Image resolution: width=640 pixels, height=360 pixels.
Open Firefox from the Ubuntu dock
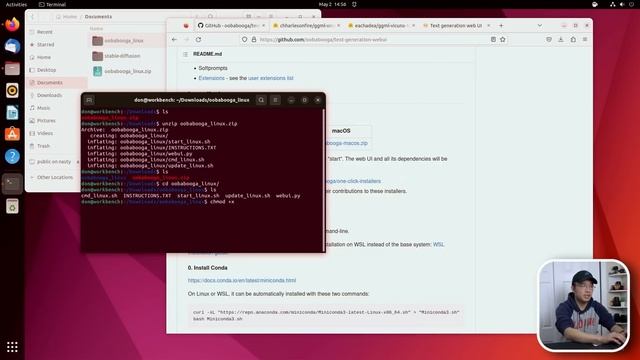click(12, 24)
